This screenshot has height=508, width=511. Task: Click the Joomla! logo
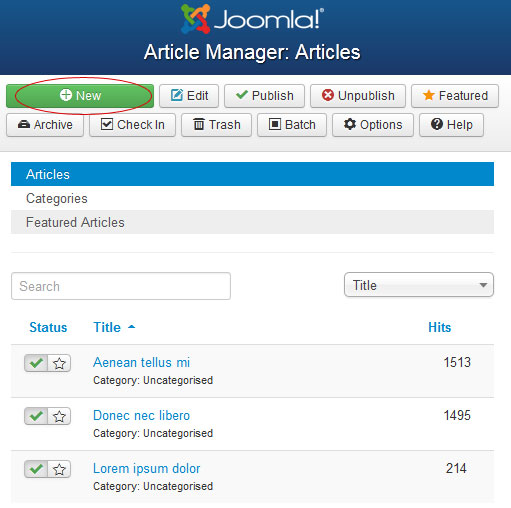[252, 19]
